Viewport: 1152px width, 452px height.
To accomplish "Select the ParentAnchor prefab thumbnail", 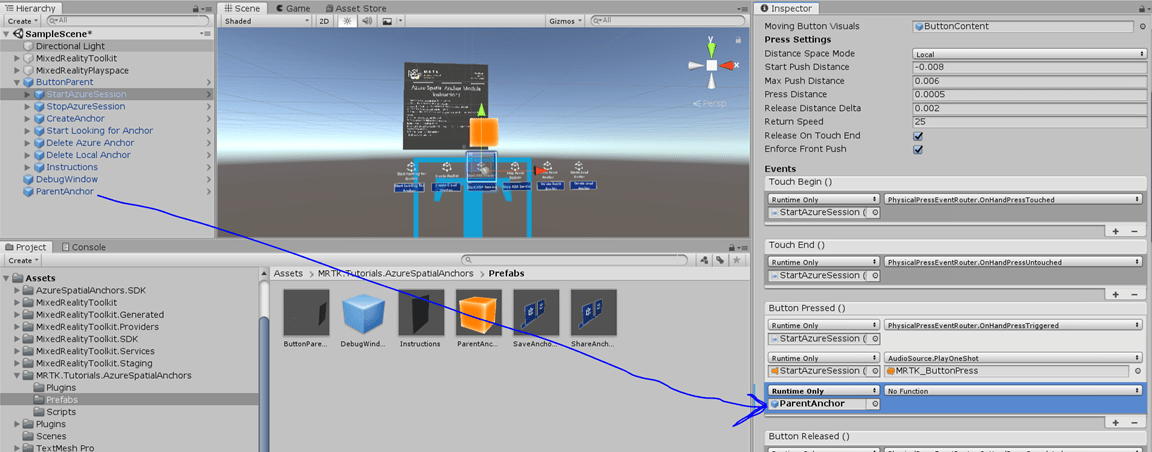I will [478, 313].
